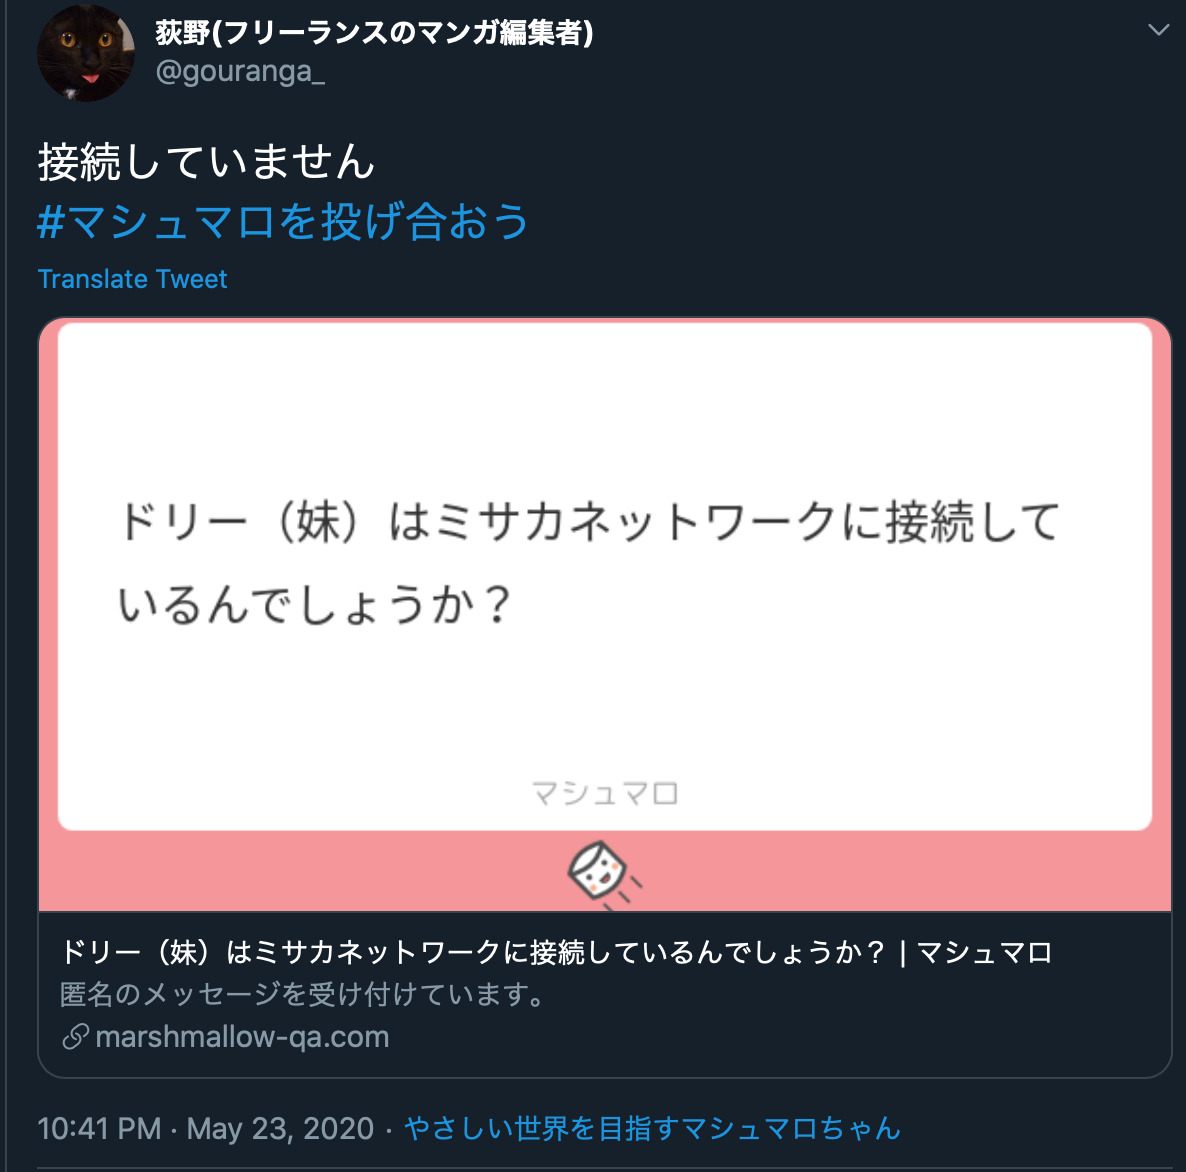Click the card description 匿名のメッセージを受け付けています。
This screenshot has height=1172, width=1186.
point(303,994)
